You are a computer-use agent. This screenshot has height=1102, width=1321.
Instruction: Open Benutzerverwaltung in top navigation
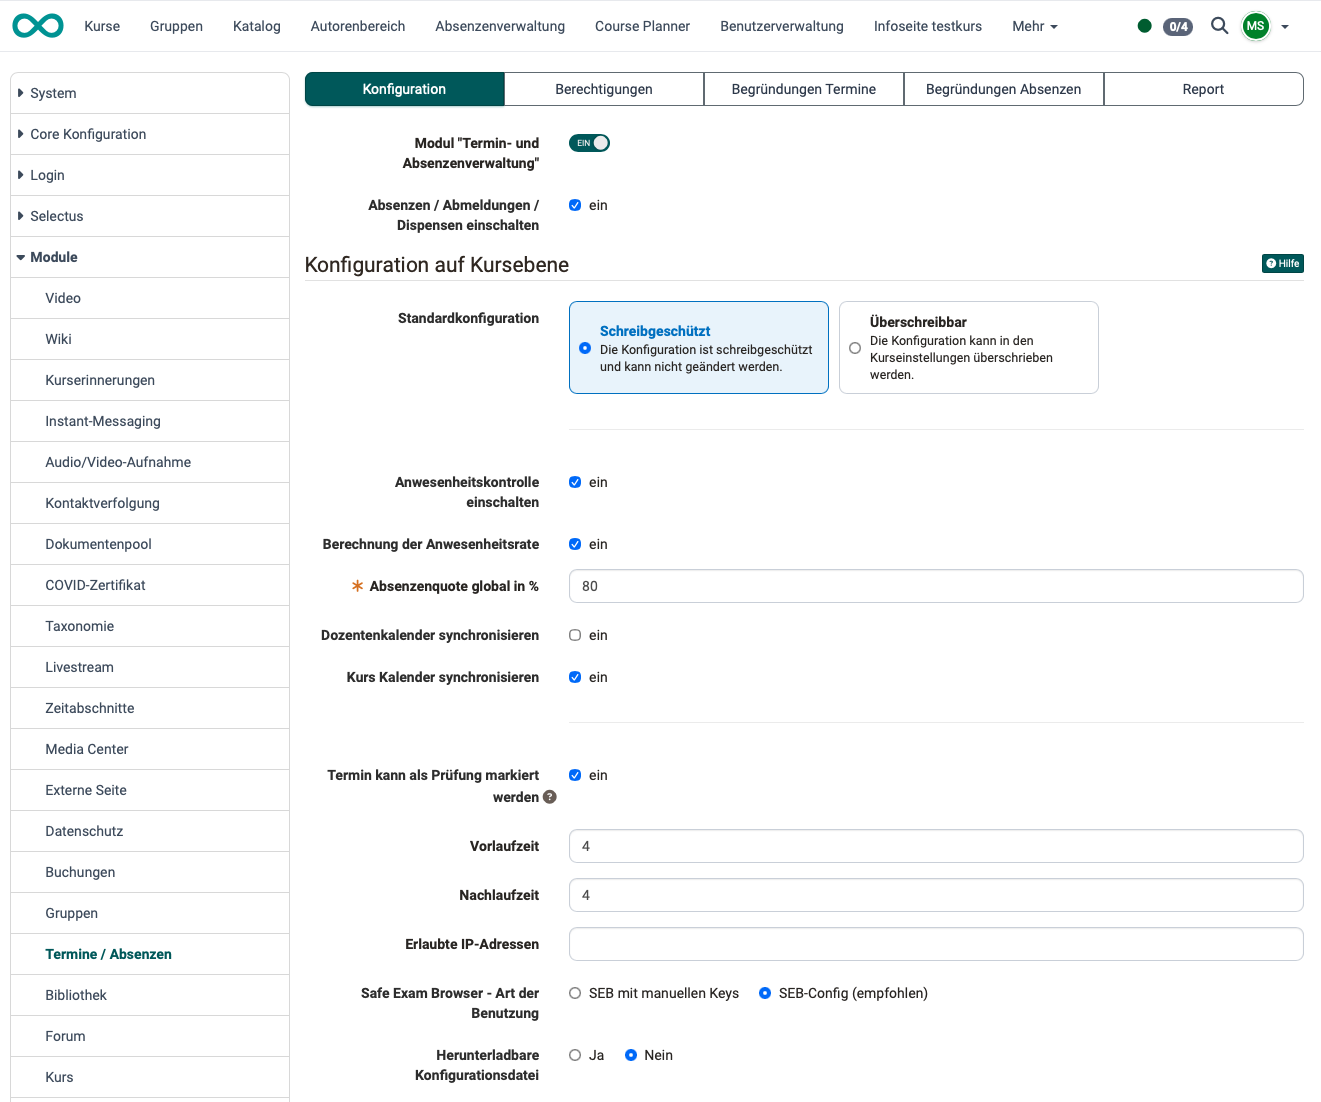[x=782, y=26]
